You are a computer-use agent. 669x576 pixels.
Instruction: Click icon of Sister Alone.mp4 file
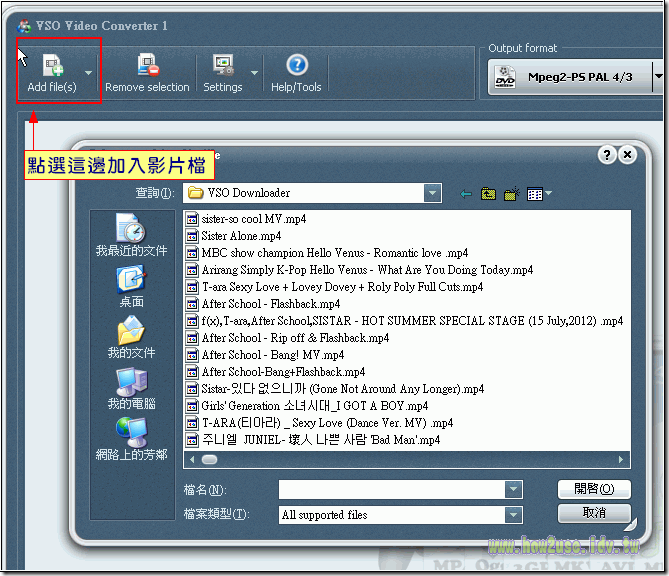(192, 236)
